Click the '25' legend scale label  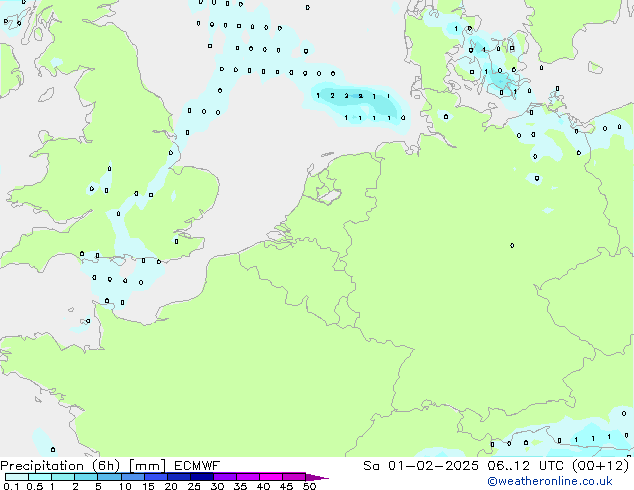tap(194, 486)
